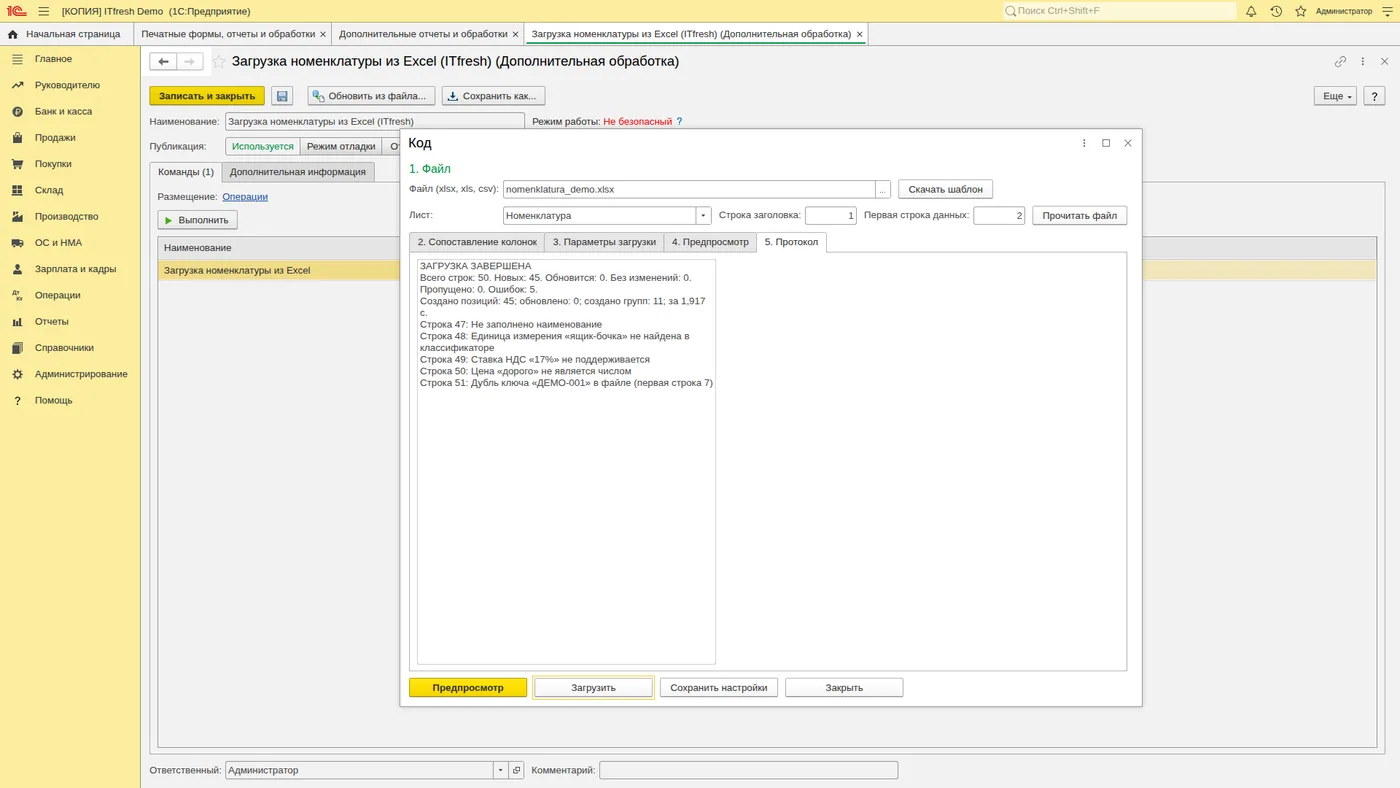The width and height of the screenshot is (1400, 788).
Task: Copy link to this form icon
Action: click(1340, 61)
